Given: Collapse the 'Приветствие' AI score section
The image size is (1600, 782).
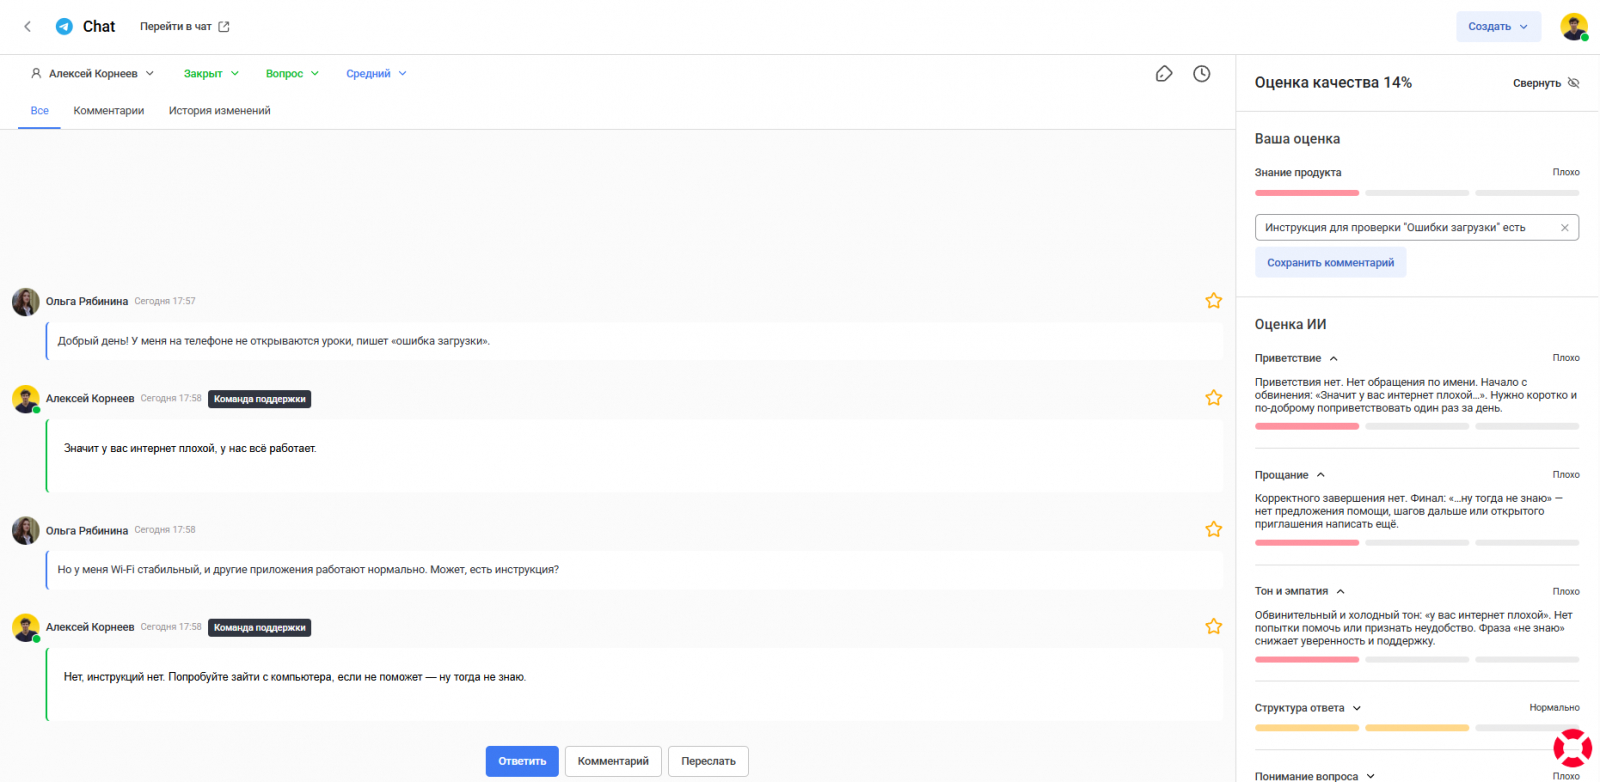Looking at the screenshot, I should tap(1334, 358).
